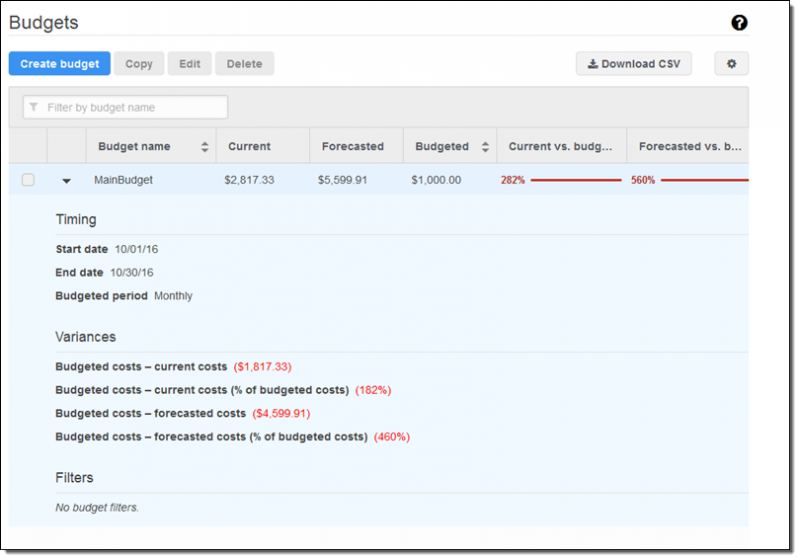Click the Variances section heading
Image resolution: width=800 pixels, height=560 pixels.
pos(86,337)
